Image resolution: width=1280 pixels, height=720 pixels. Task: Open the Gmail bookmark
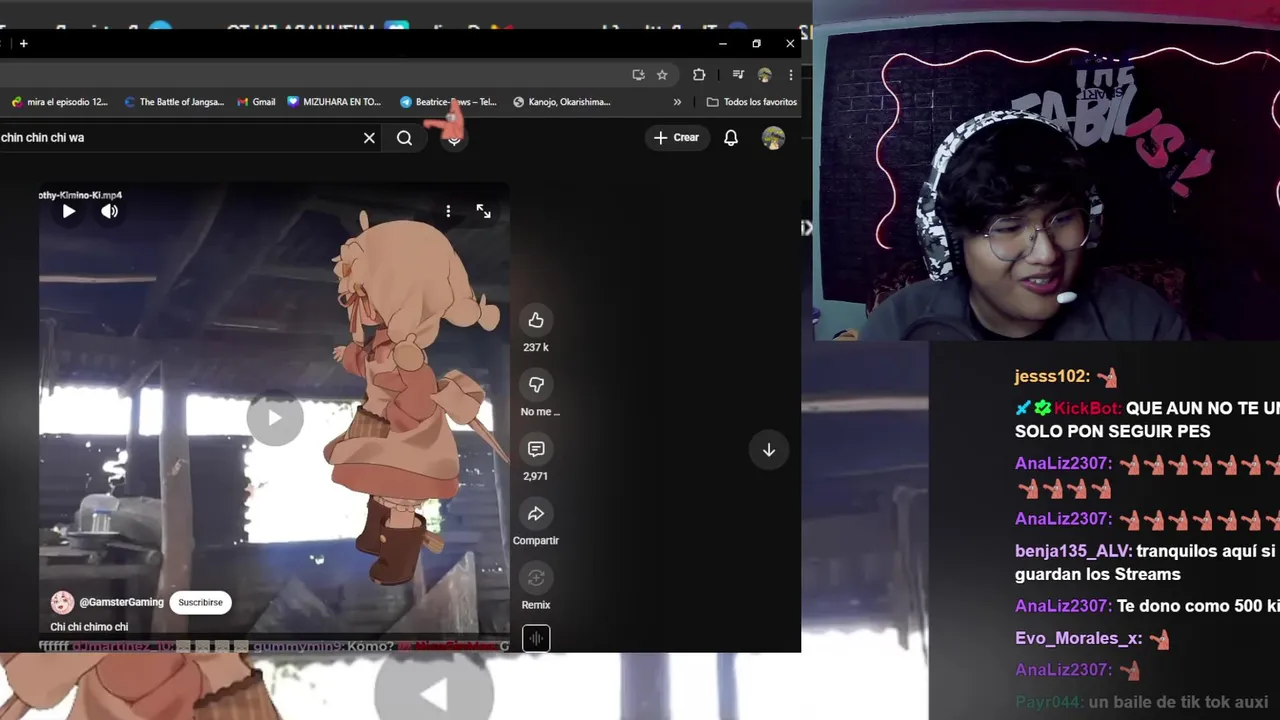pyautogui.click(x=256, y=102)
